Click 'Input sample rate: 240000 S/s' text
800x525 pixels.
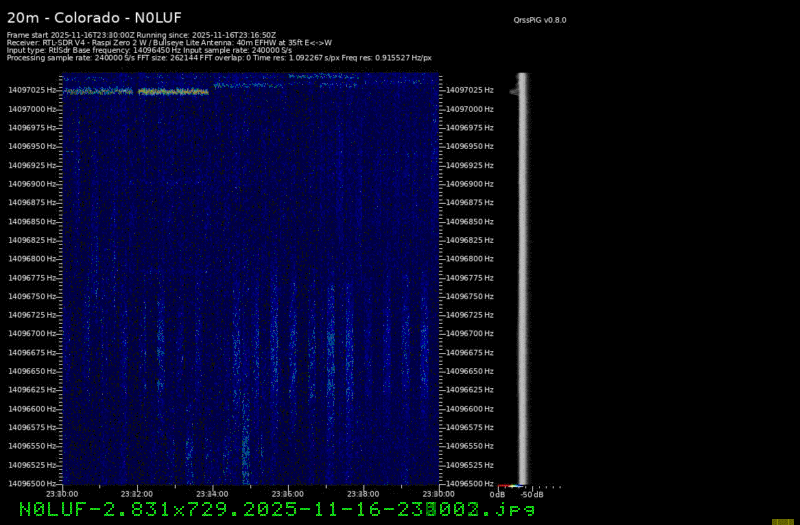(238, 51)
